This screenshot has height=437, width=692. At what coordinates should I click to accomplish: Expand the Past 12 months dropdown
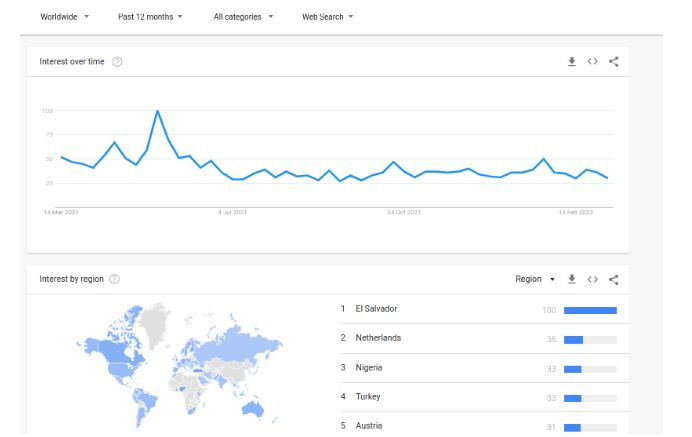coord(150,17)
